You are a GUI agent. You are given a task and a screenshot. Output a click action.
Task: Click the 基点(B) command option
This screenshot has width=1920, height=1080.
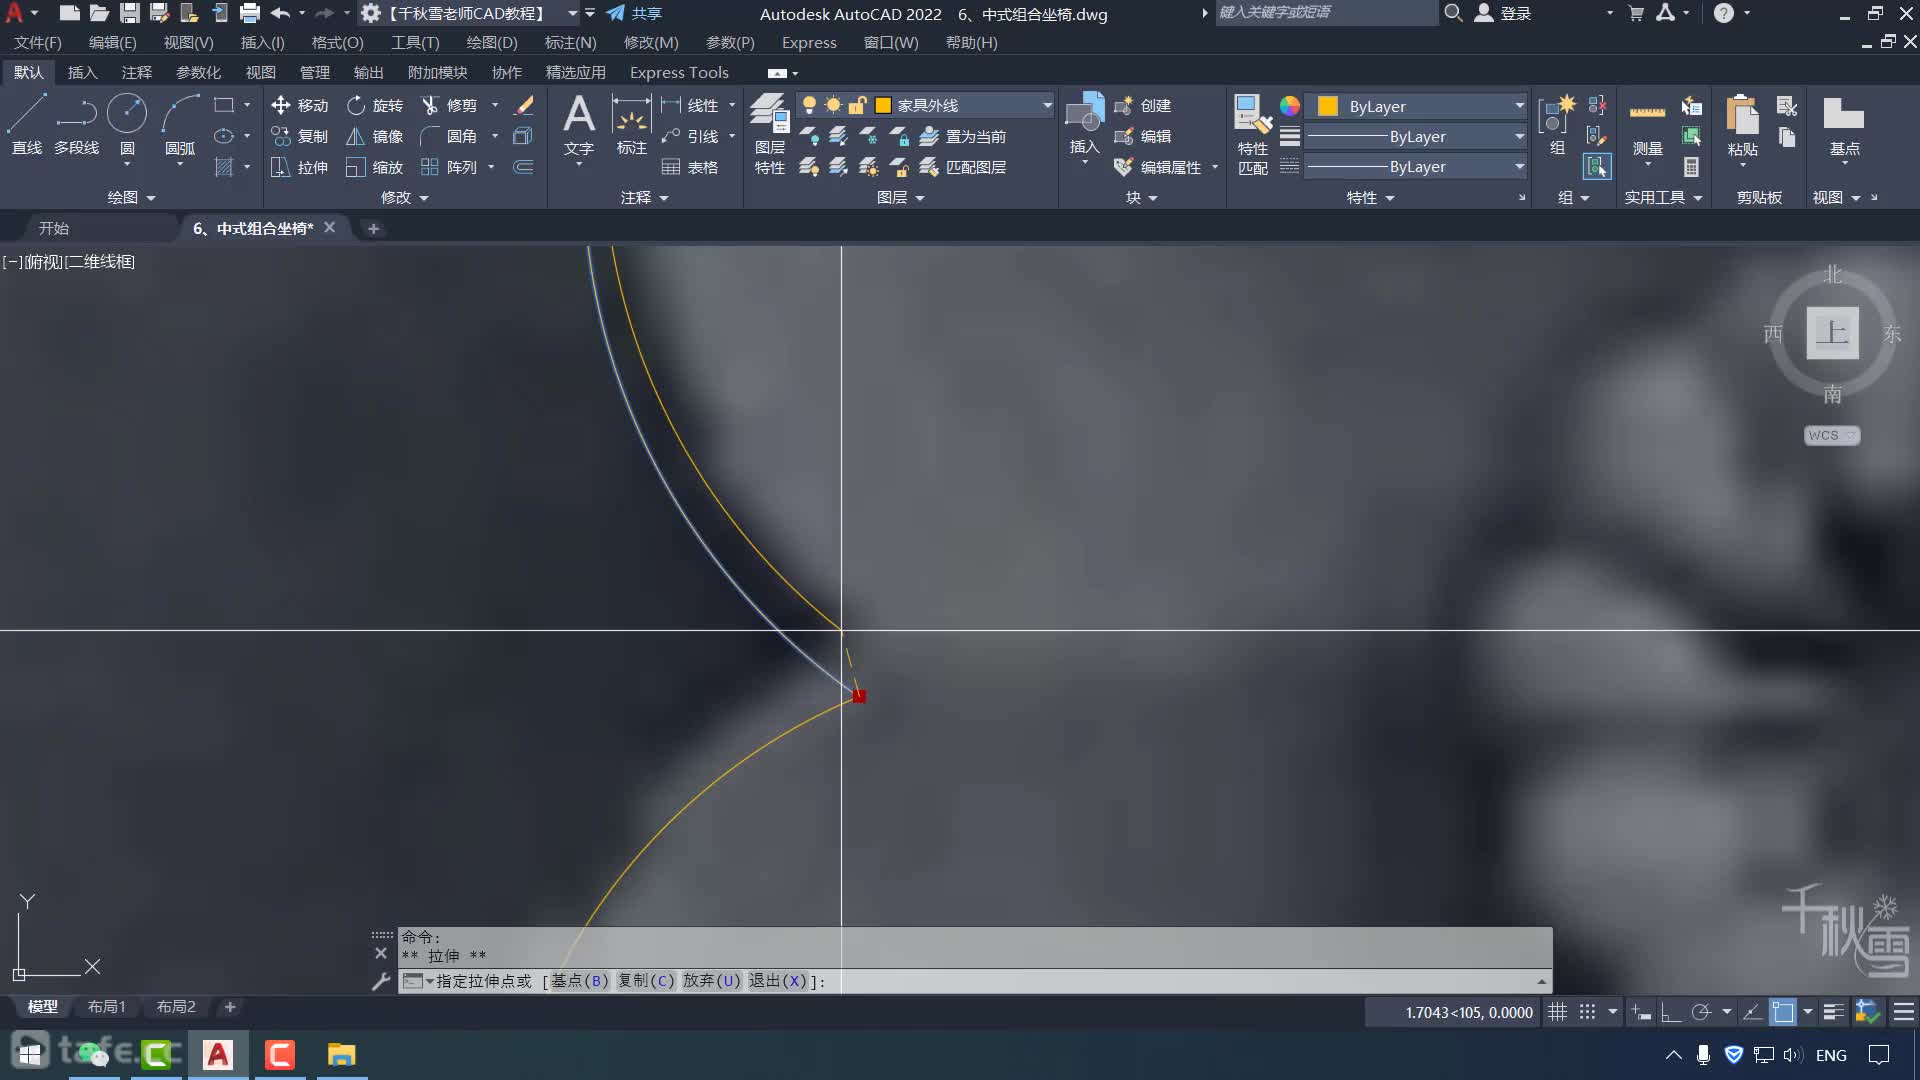point(580,981)
